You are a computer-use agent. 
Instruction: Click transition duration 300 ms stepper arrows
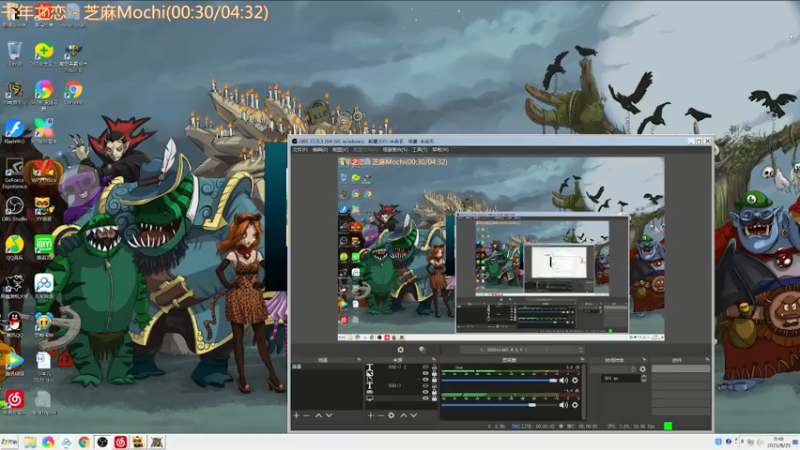[x=643, y=378]
